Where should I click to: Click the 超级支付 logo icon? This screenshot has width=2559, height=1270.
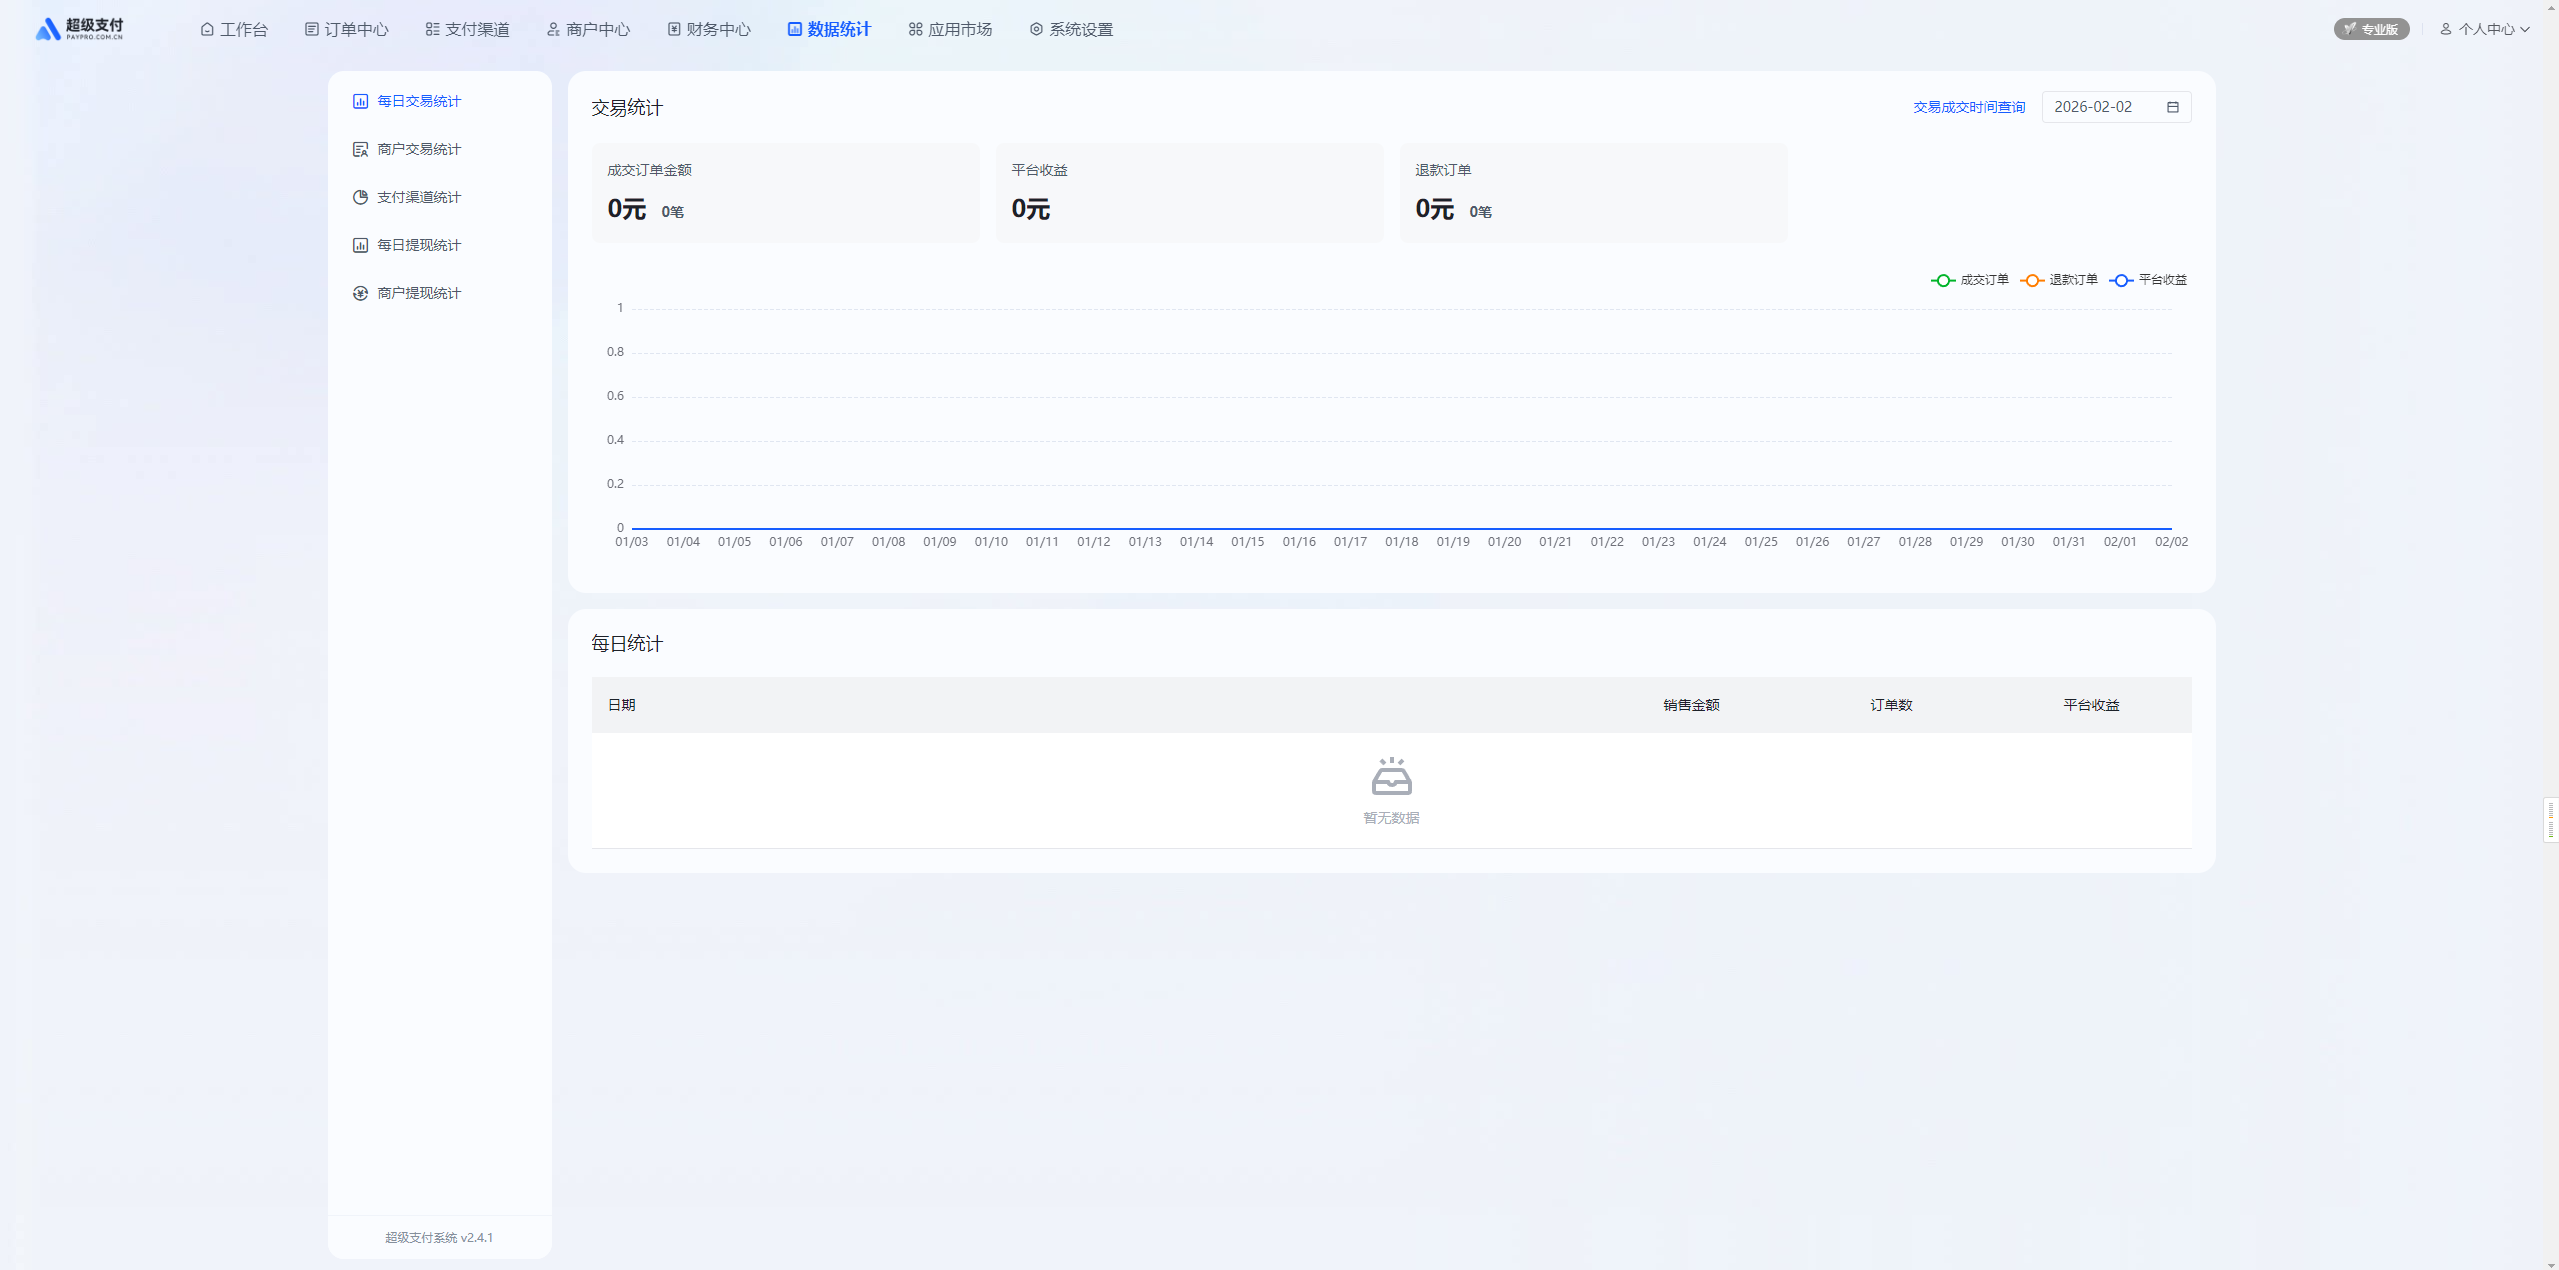(47, 30)
